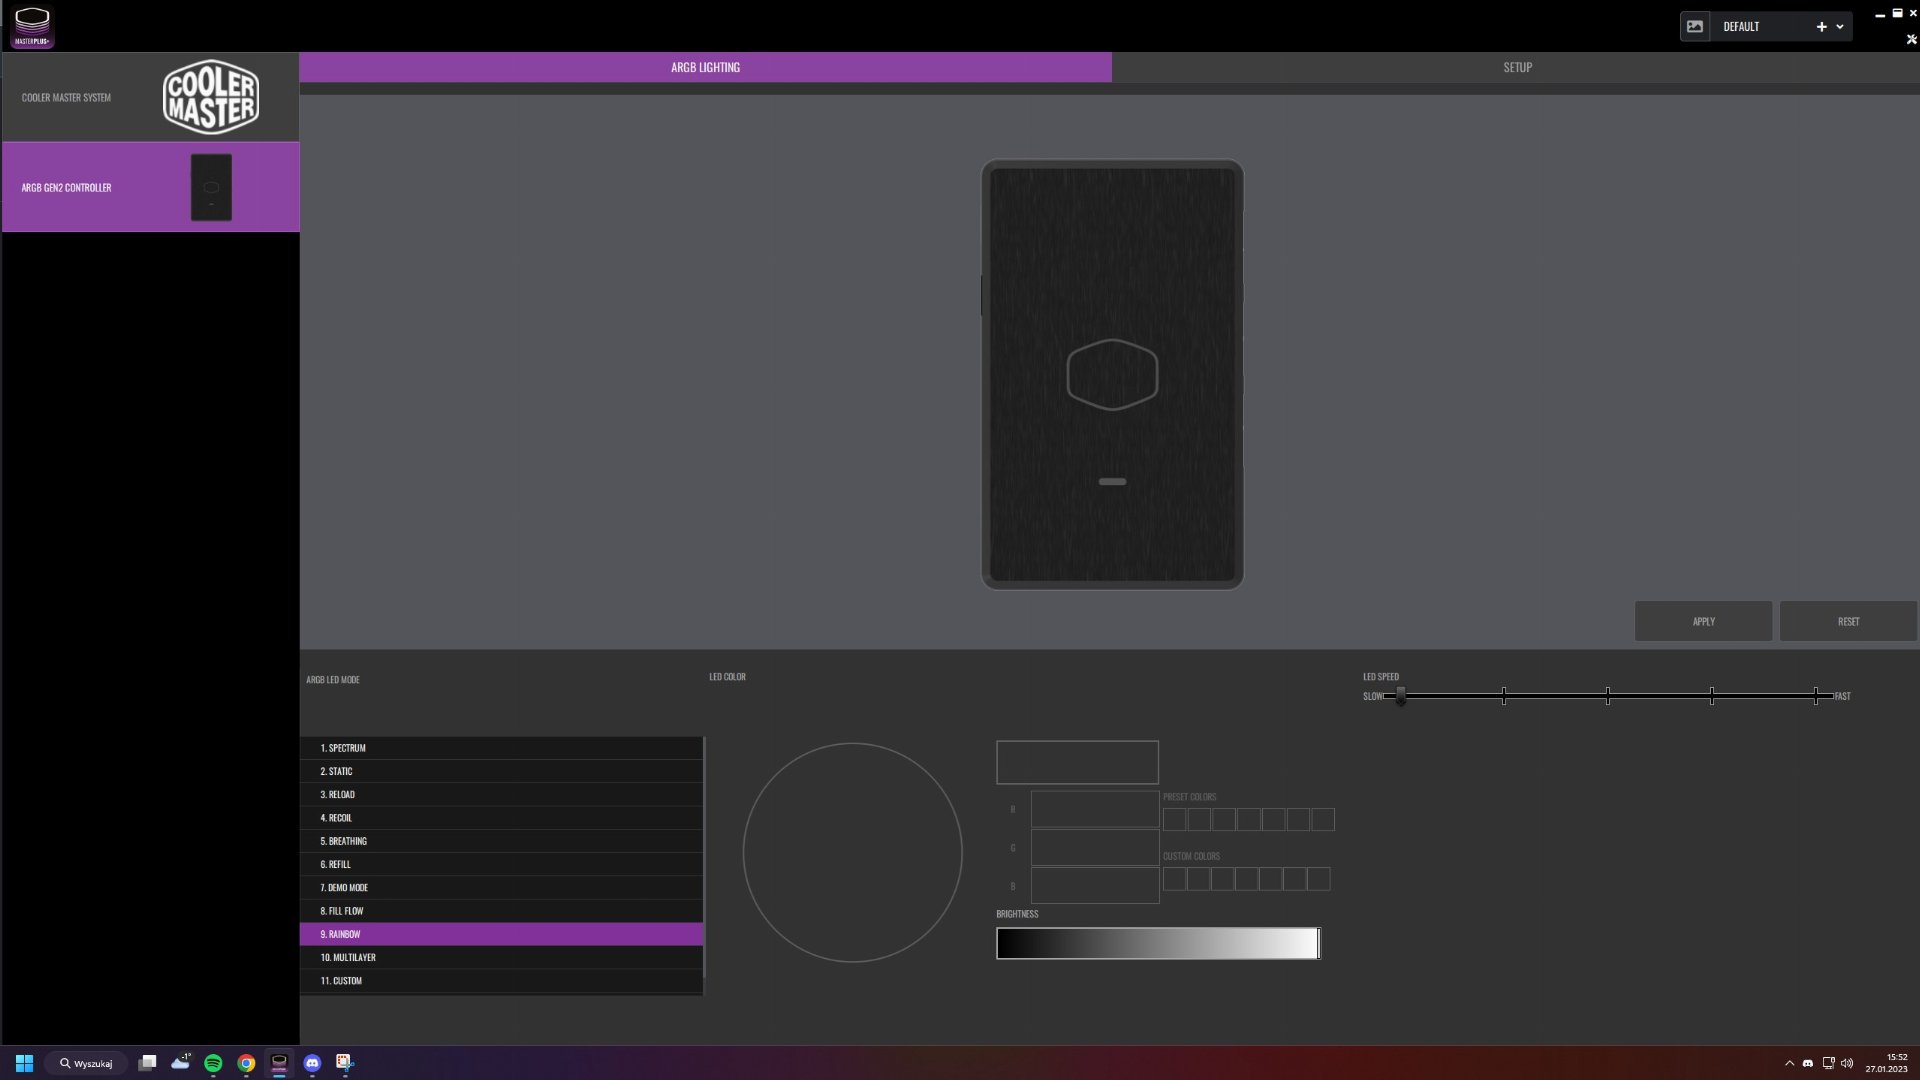Click the MasterPlus+ logo icon

point(32,26)
